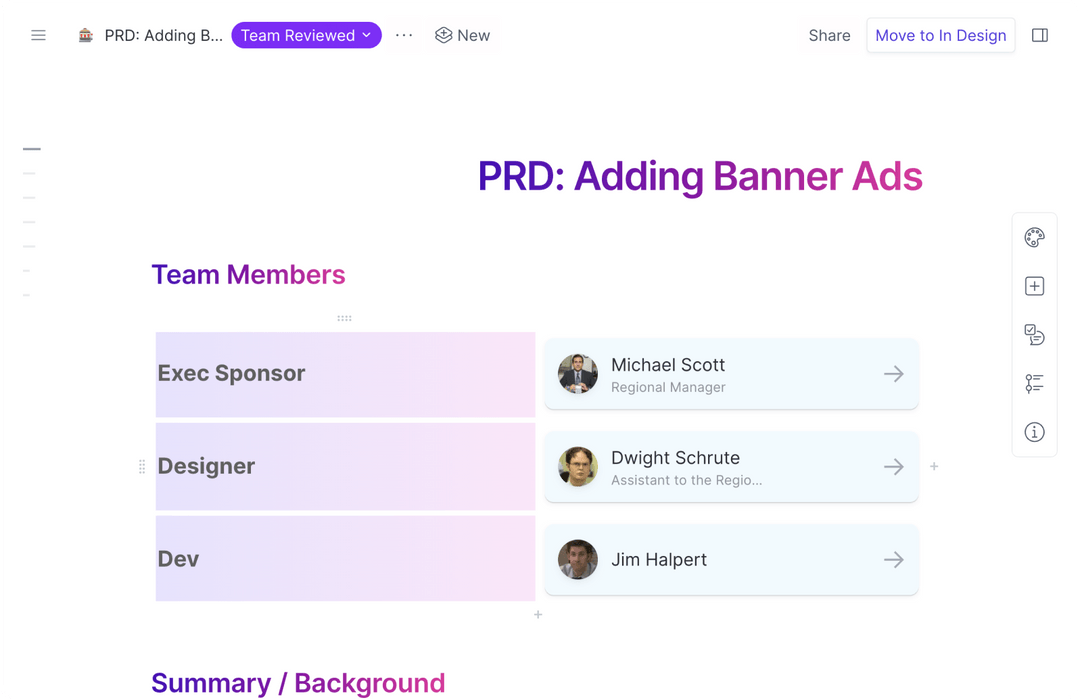Open the task list outline icon
This screenshot has height=699, width=1080.
(1034, 384)
